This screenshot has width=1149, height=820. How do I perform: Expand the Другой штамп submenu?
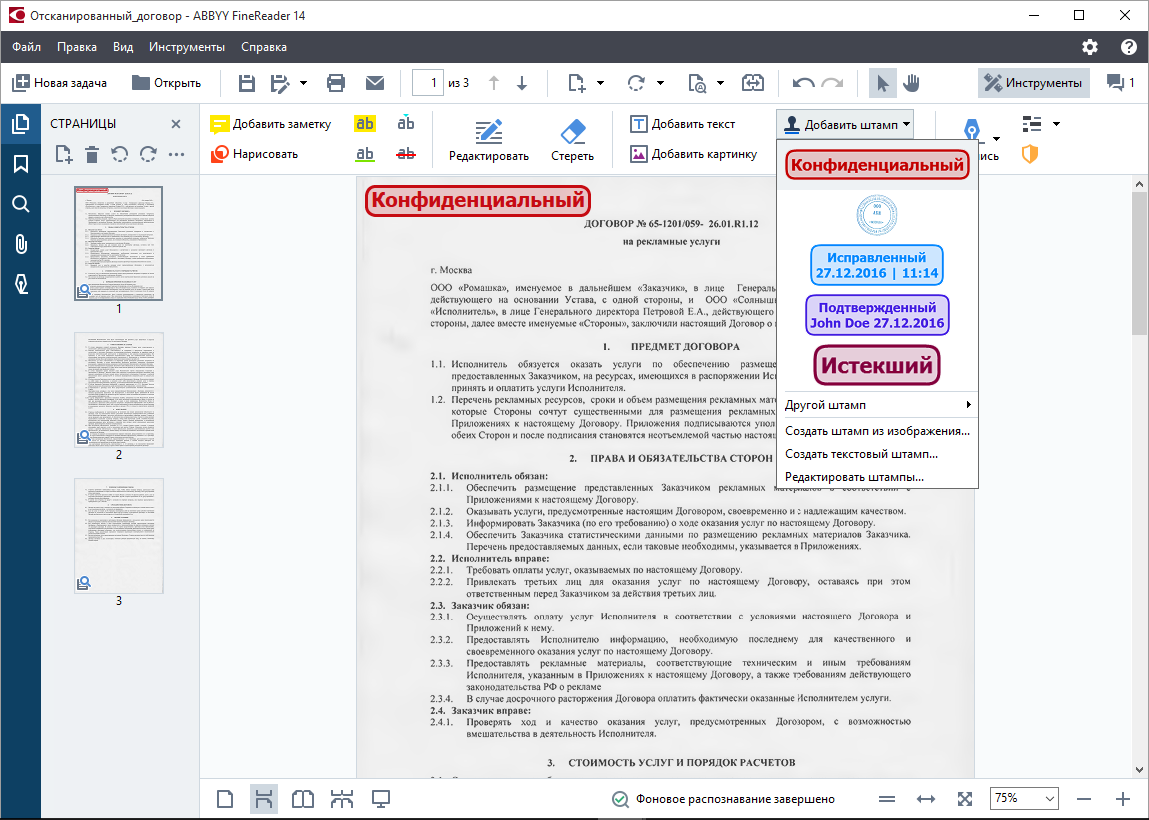click(x=876, y=405)
